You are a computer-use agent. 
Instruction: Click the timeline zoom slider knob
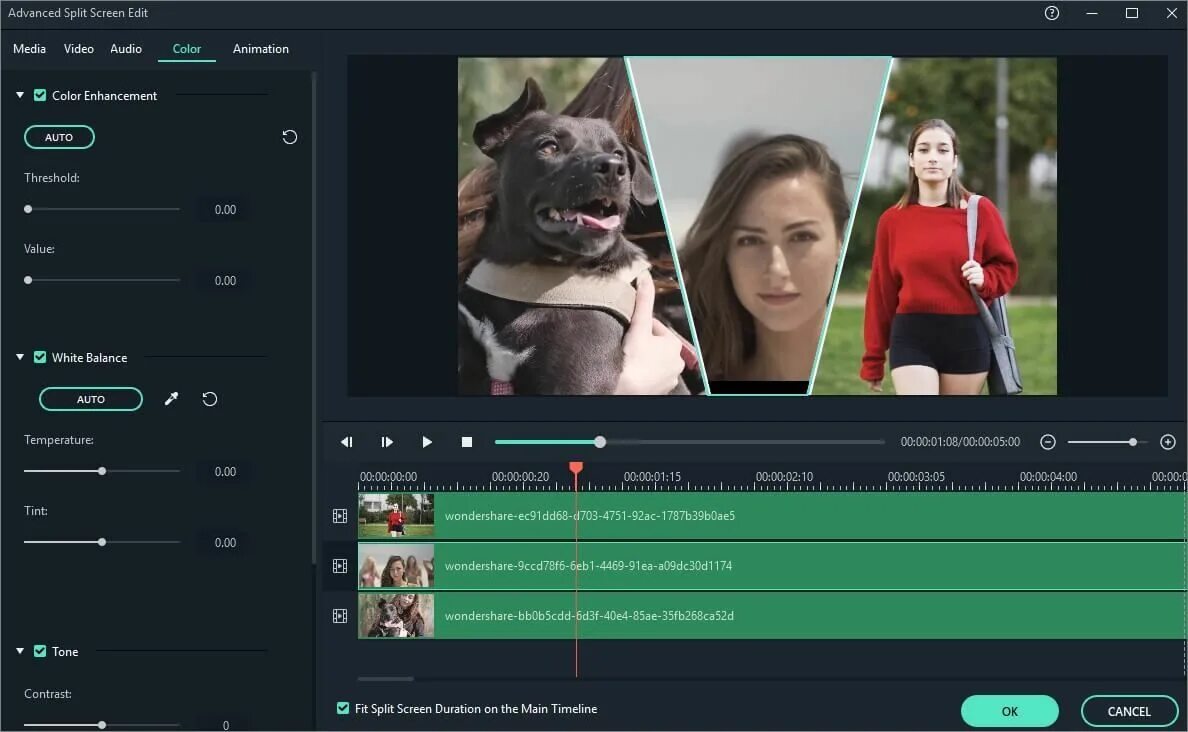[1133, 442]
